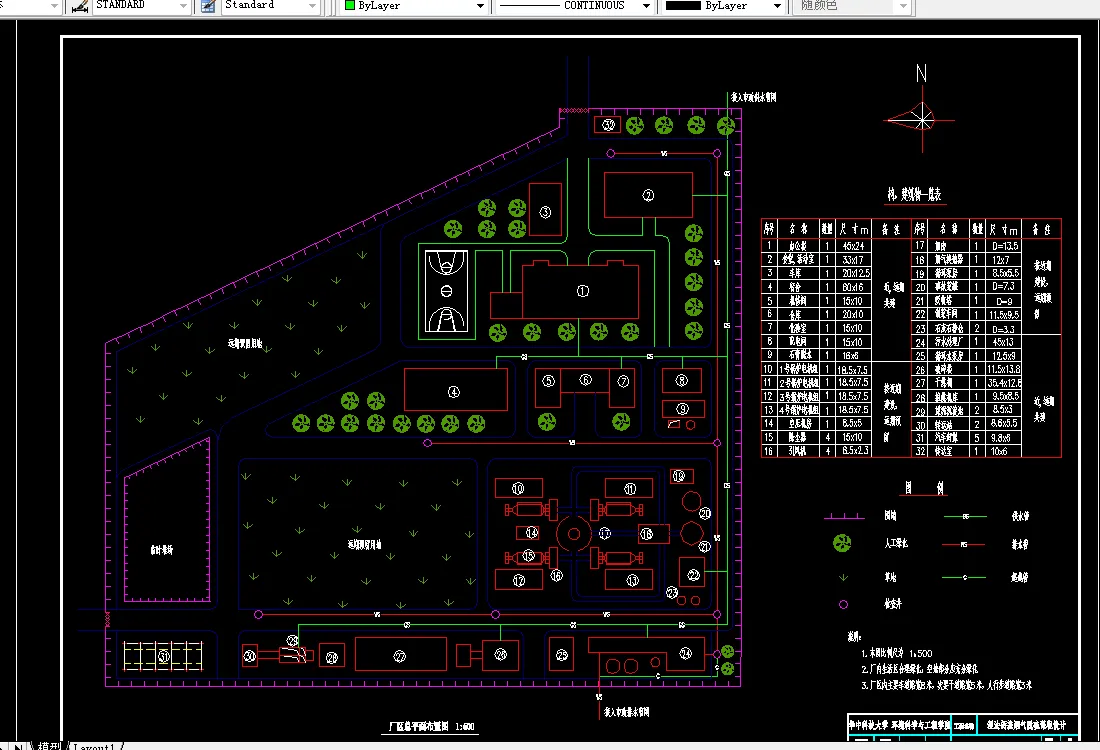Select building number 9 label
1100x750 pixels.
pyautogui.click(x=682, y=409)
